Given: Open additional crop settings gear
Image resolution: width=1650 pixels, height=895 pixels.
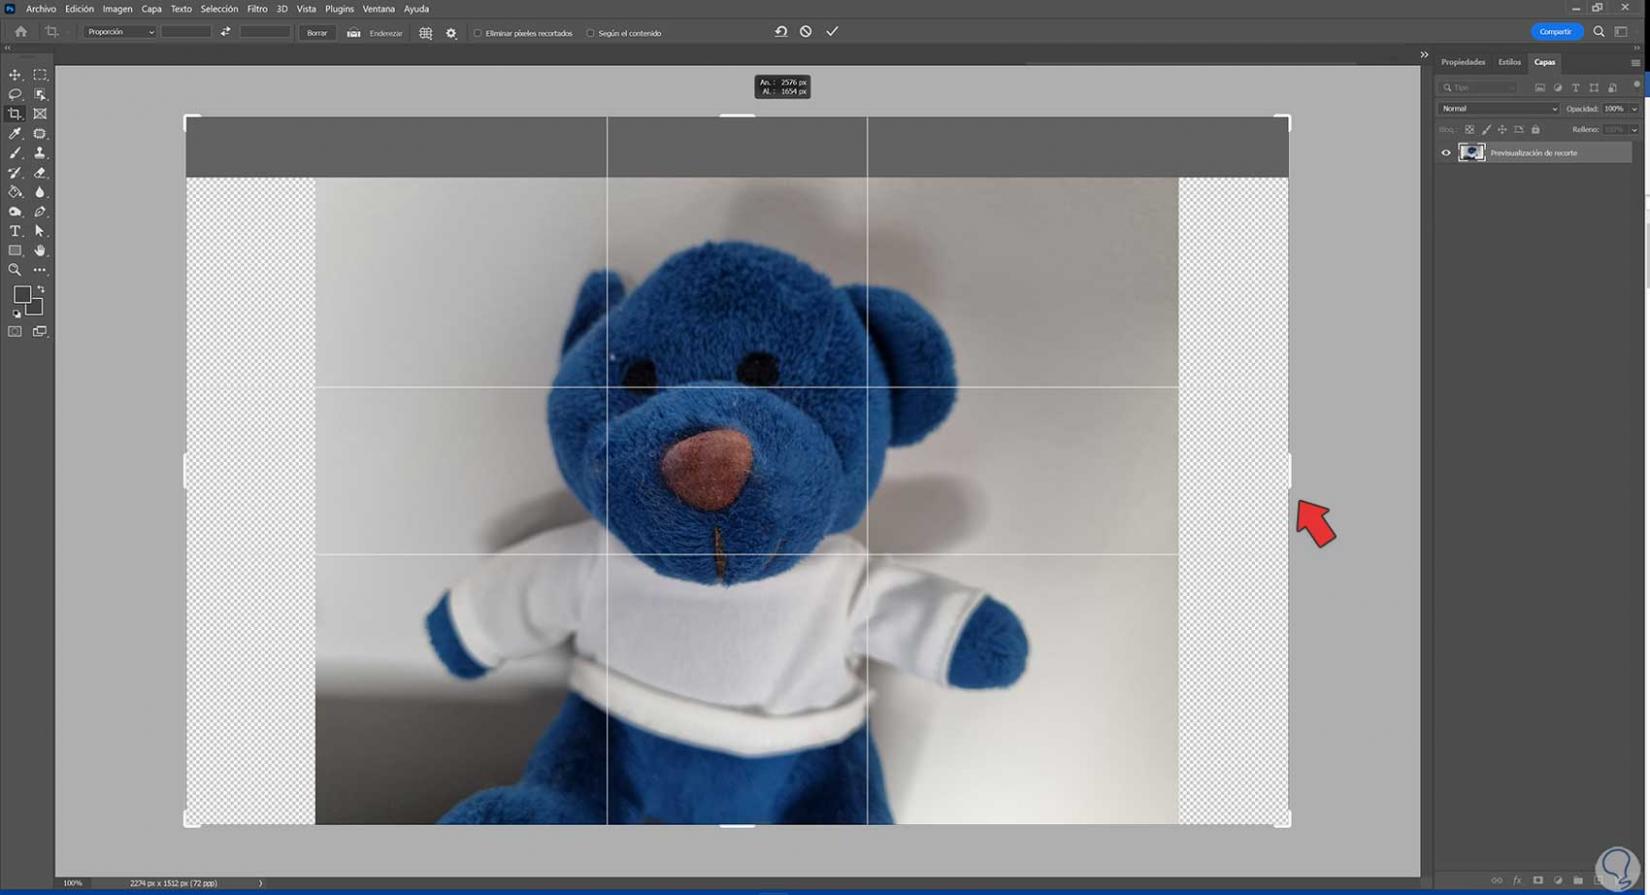Looking at the screenshot, I should click(x=451, y=33).
